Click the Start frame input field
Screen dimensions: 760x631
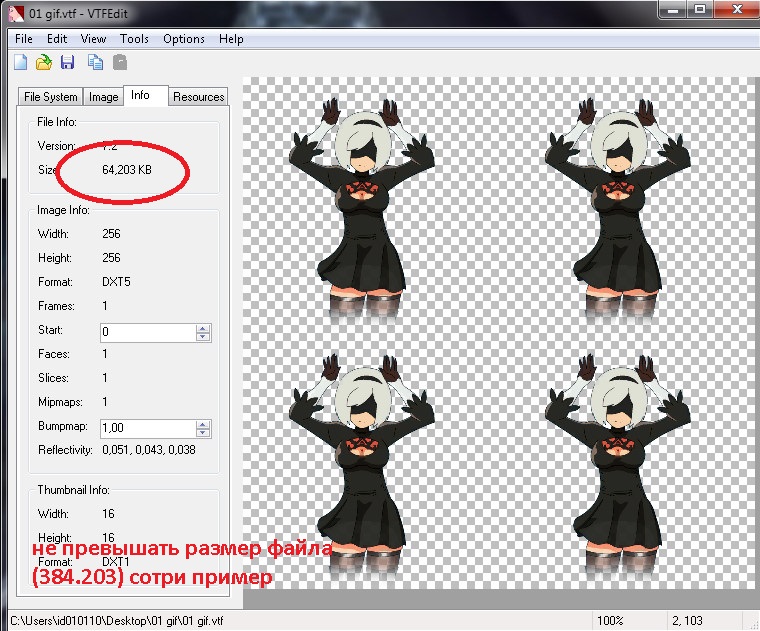[x=147, y=332]
